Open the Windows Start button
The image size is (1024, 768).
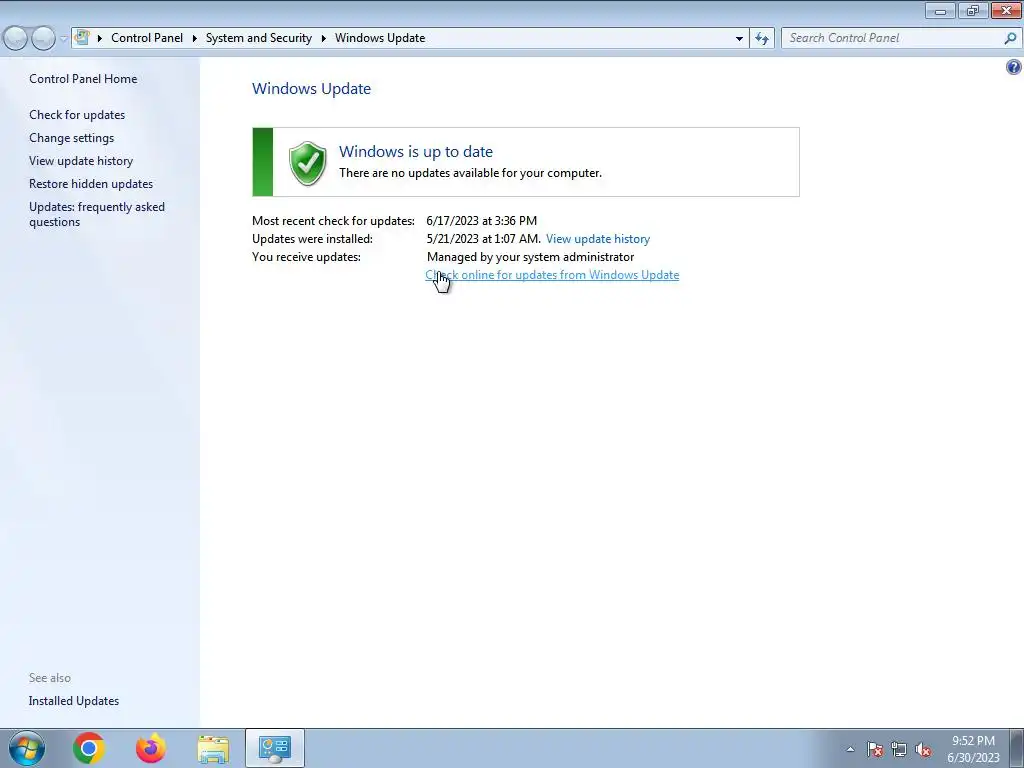click(x=27, y=748)
